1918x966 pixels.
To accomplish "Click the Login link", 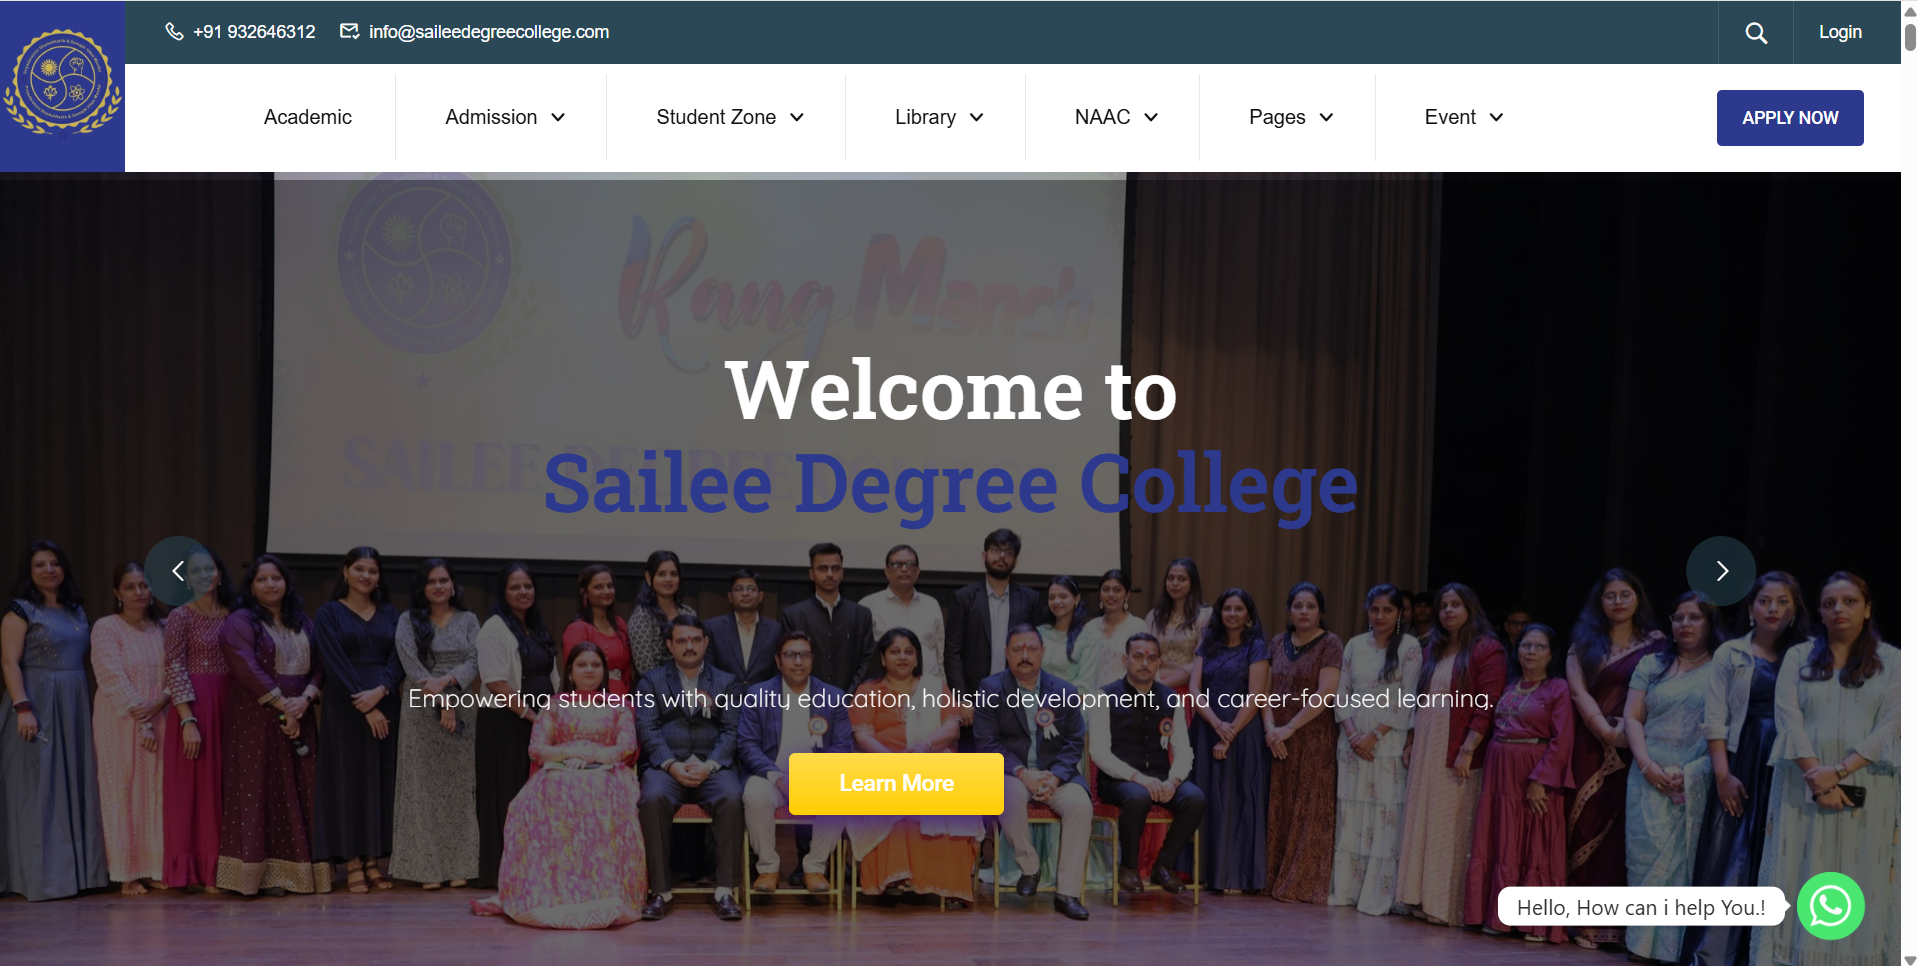I will point(1840,32).
